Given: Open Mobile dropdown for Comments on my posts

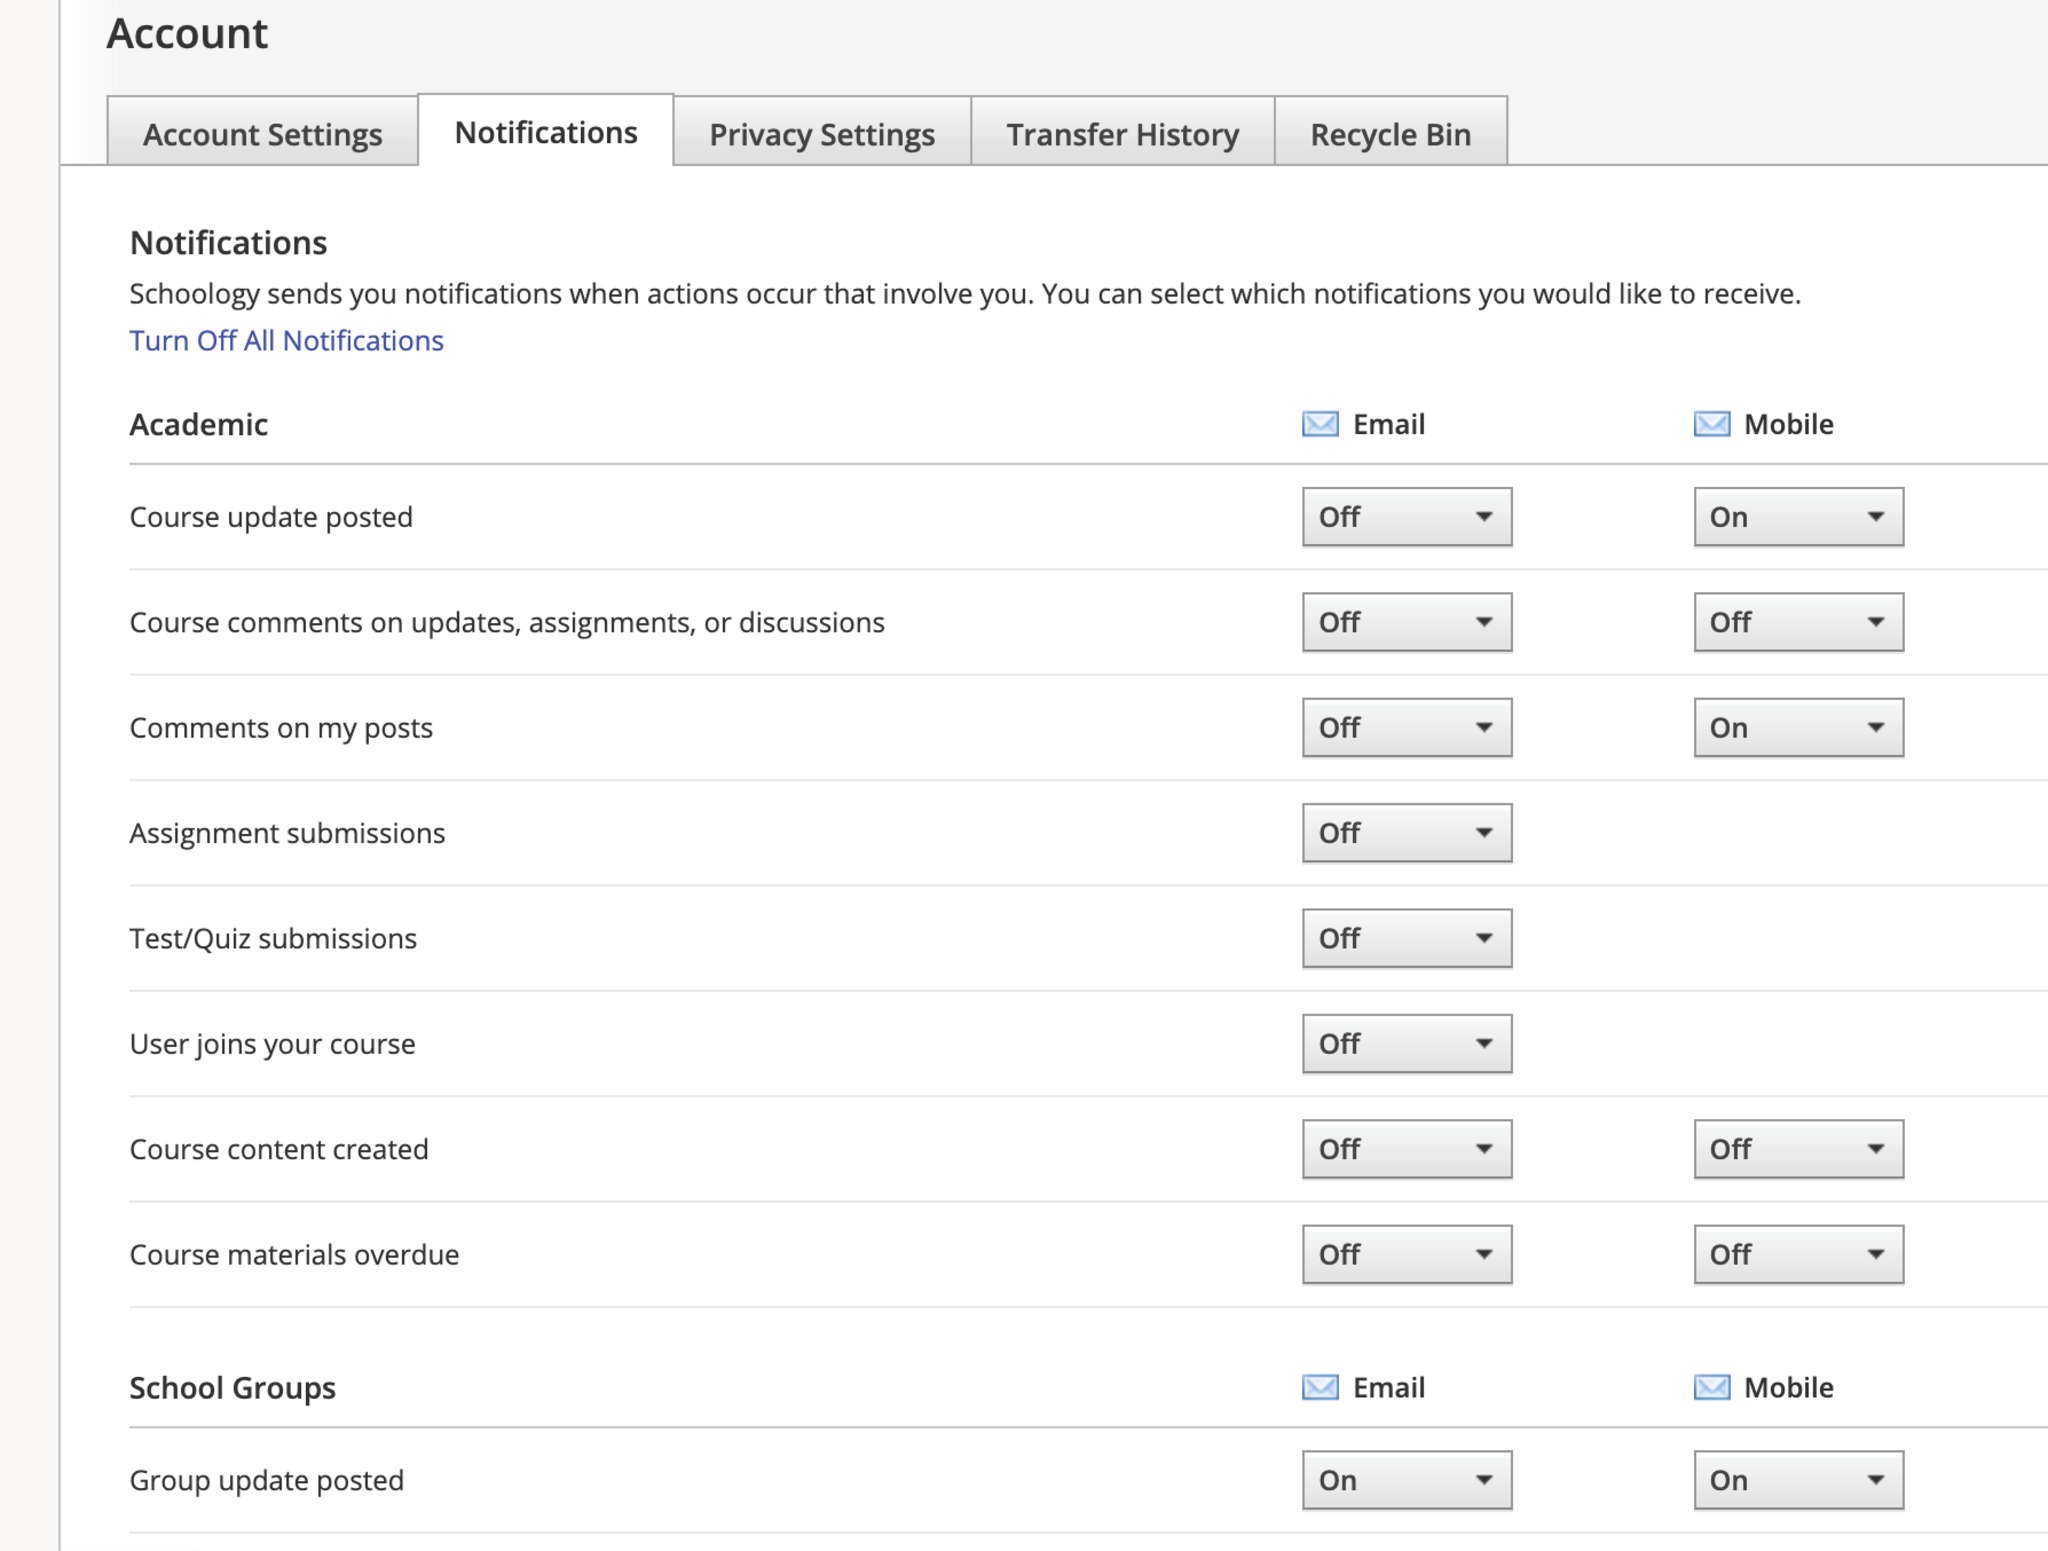Looking at the screenshot, I should point(1797,728).
